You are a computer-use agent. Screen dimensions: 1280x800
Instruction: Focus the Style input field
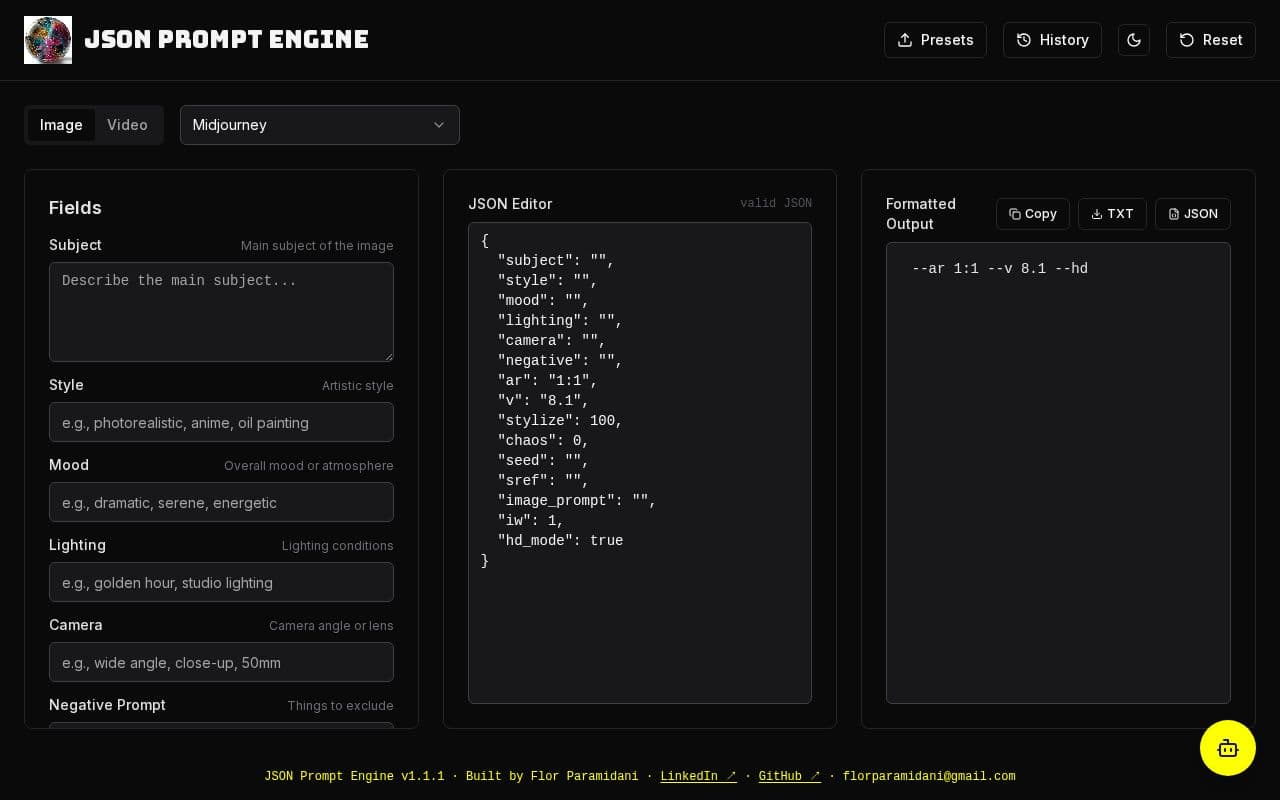[221, 422]
